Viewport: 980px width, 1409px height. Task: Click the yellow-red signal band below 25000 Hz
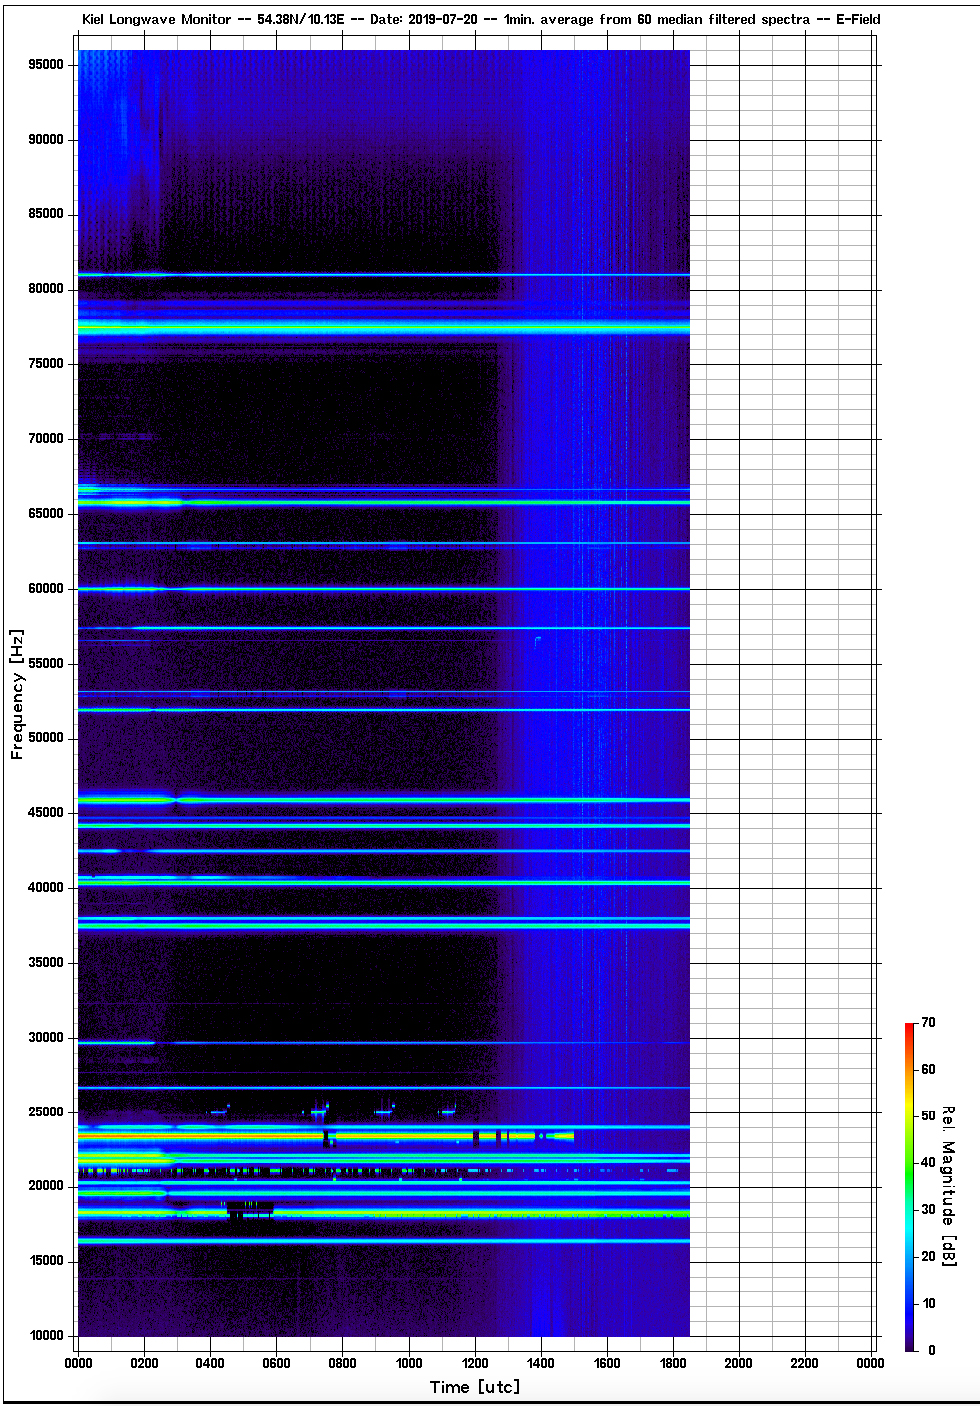point(250,1137)
